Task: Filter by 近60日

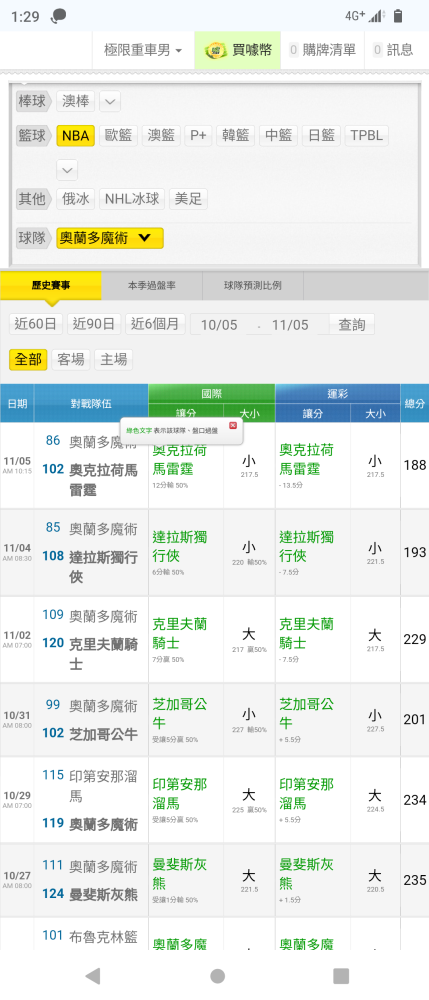Action: 36,324
